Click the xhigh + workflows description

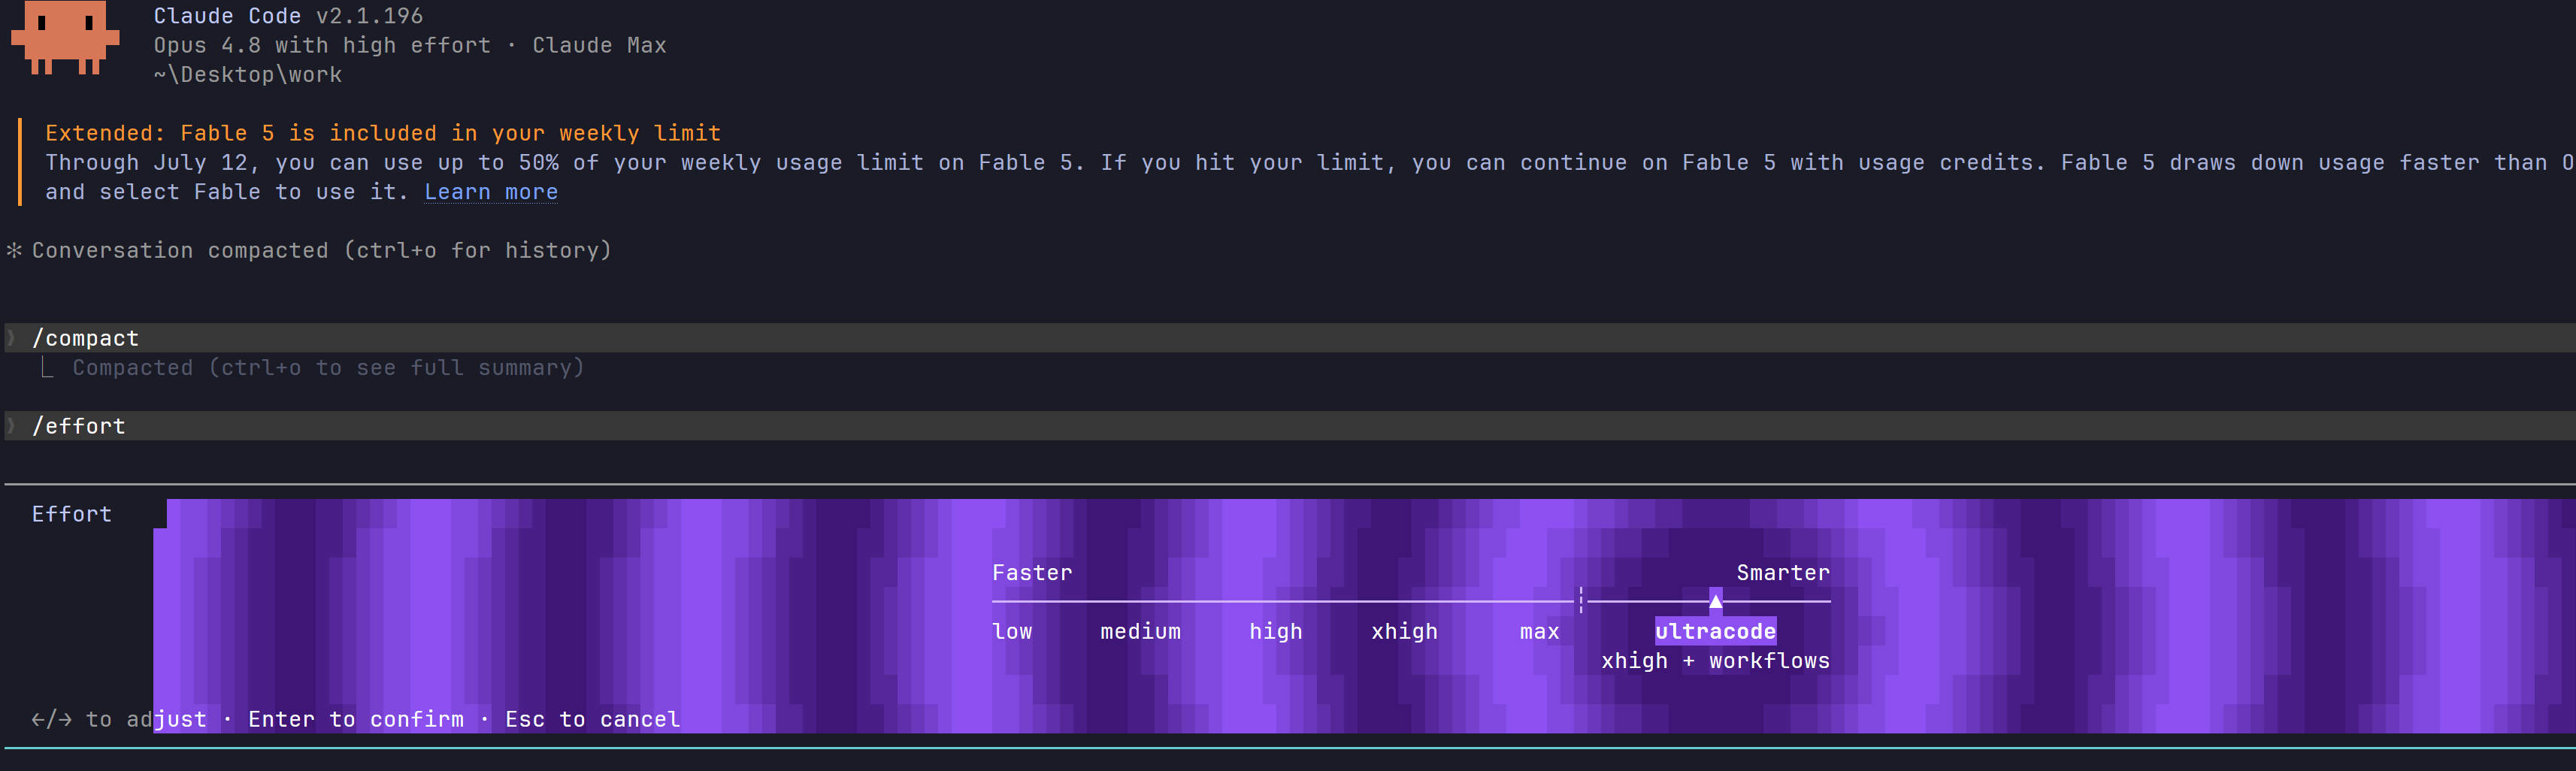click(1715, 661)
